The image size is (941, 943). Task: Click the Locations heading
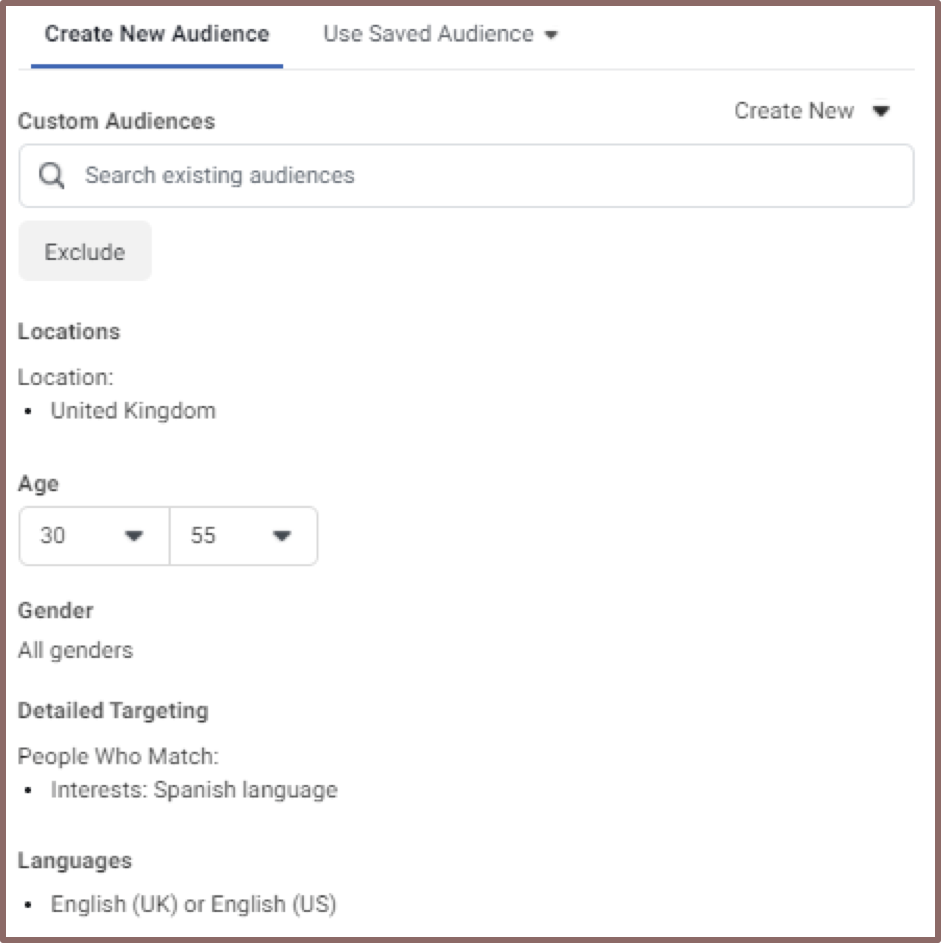click(x=69, y=331)
